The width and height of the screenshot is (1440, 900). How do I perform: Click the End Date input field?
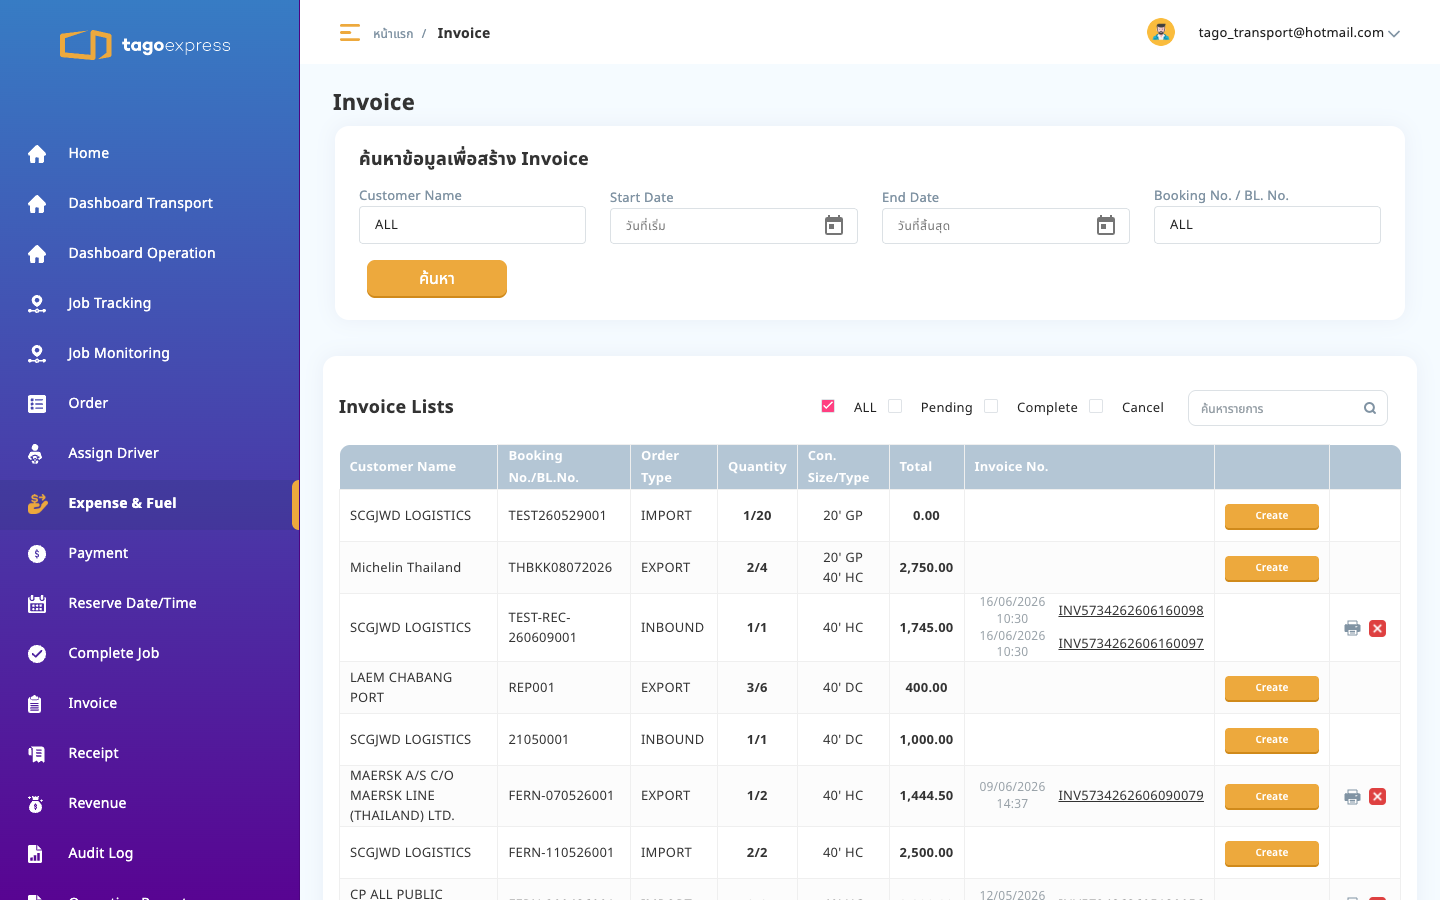1006,226
